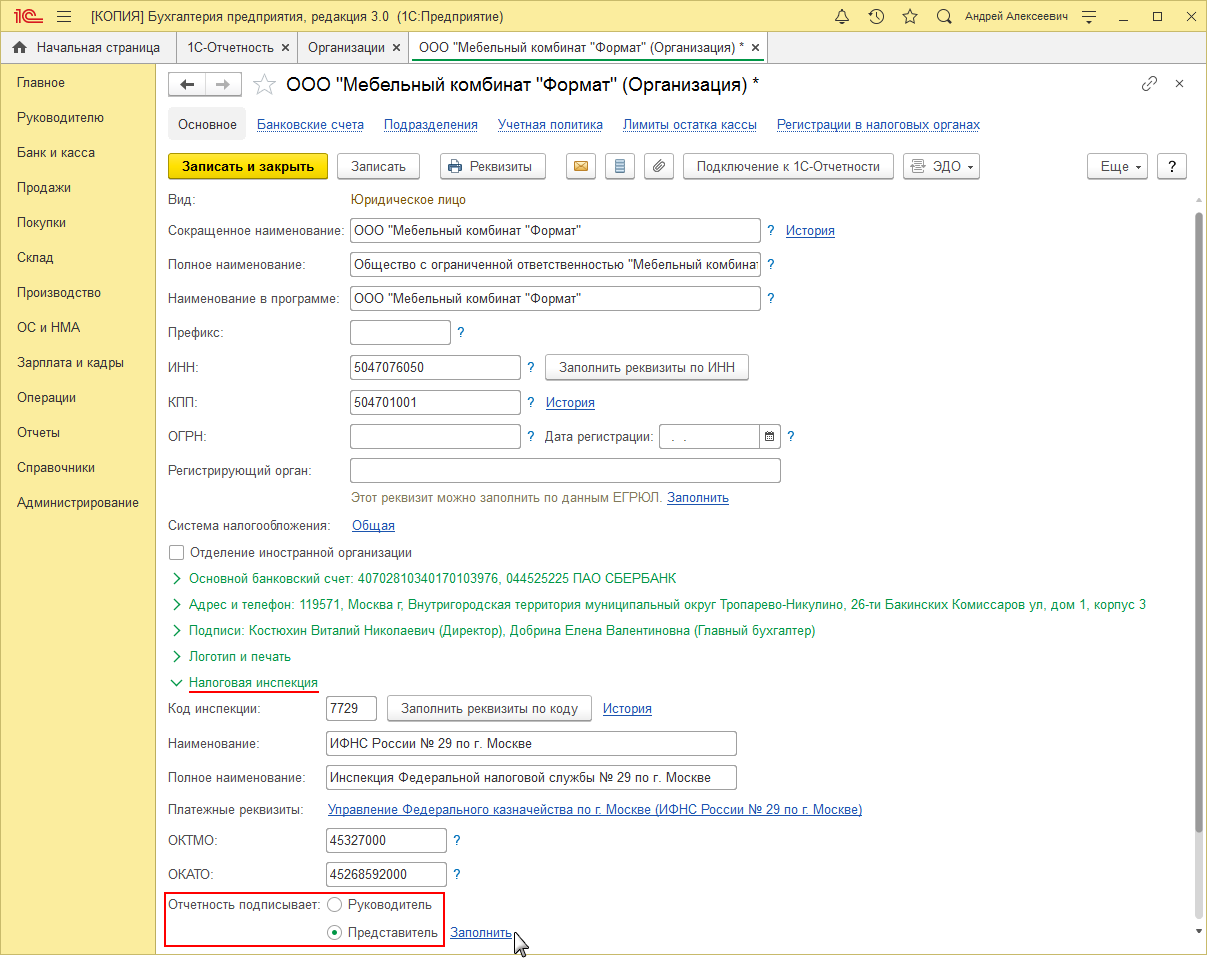The height and width of the screenshot is (958, 1207).
Task: Click the Записать и закрыть button
Action: click(248, 167)
